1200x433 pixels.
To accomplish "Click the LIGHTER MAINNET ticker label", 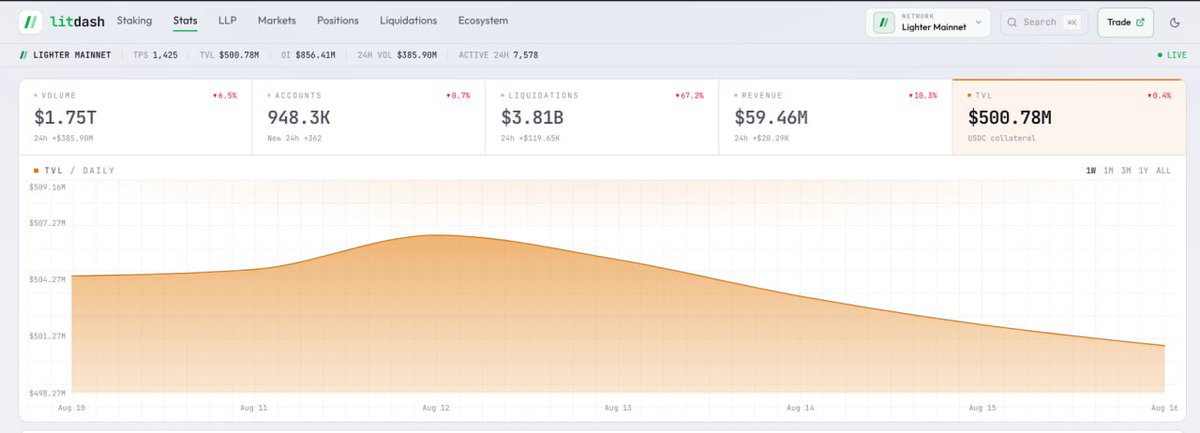I will (65, 55).
